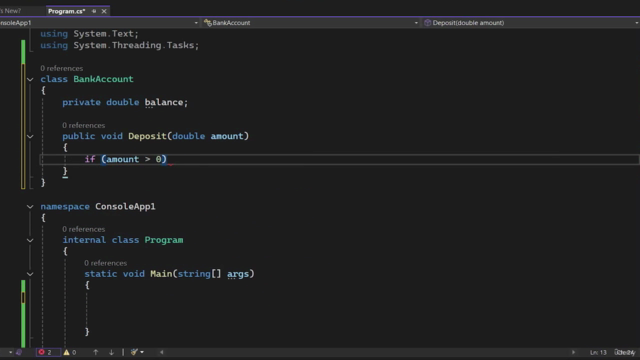Click '0 references' above class BankAccount
This screenshot has height=360, width=640.
62,68
